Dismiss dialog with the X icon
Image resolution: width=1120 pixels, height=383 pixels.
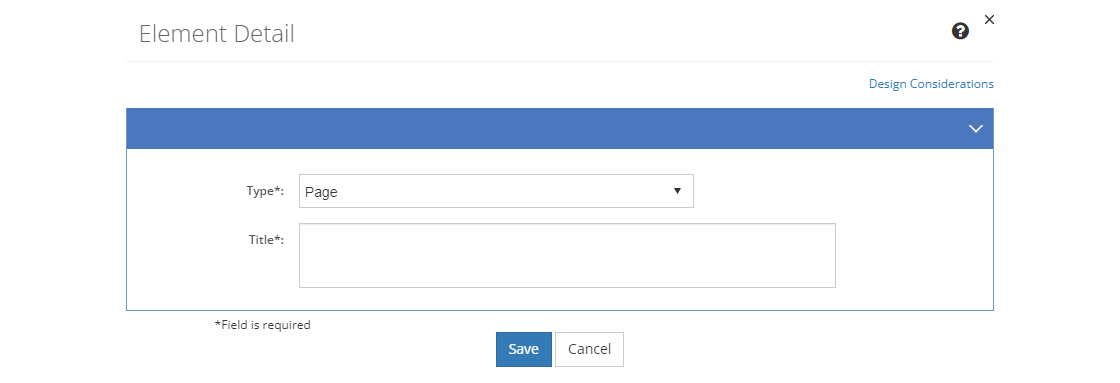click(989, 20)
